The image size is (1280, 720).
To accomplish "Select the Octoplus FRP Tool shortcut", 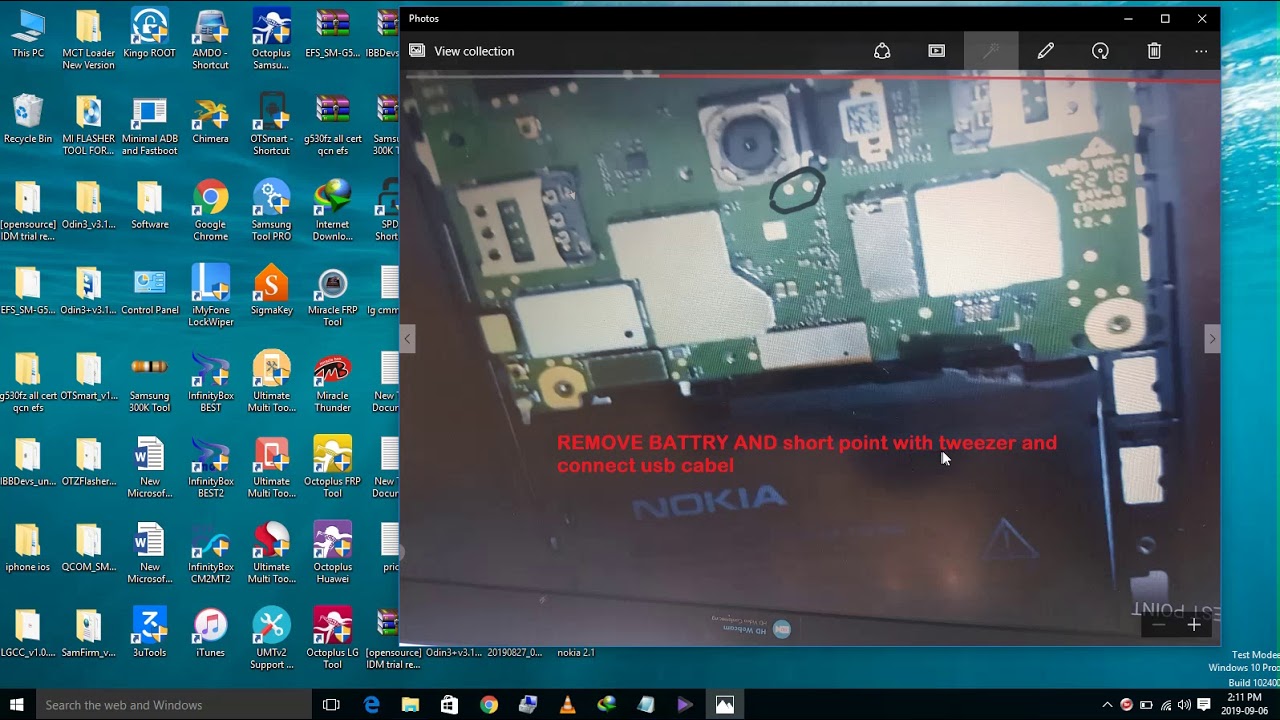I will 332,468.
